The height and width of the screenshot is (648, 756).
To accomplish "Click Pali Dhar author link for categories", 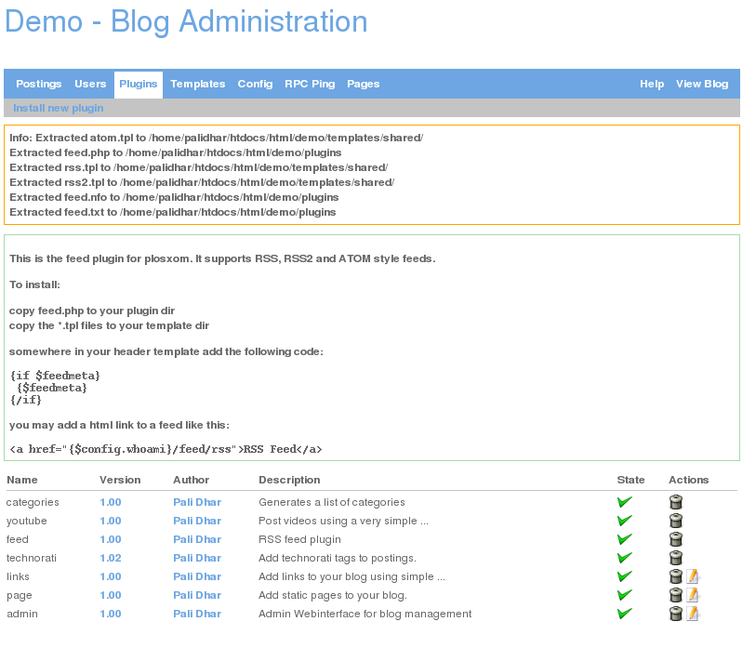I will [197, 502].
